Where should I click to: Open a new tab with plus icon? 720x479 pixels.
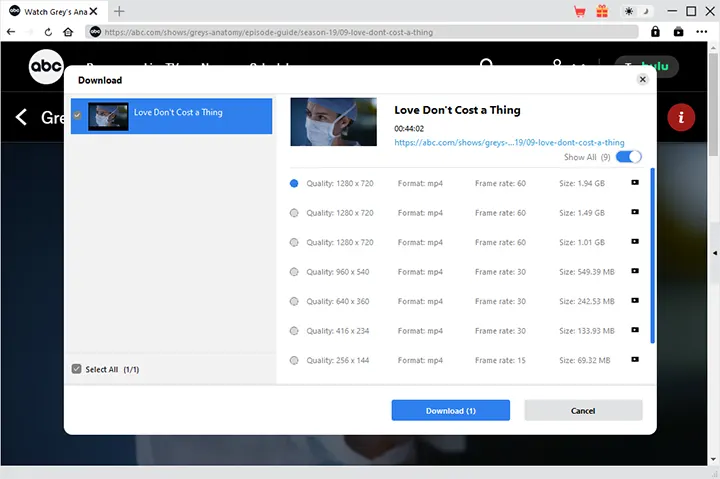119,11
